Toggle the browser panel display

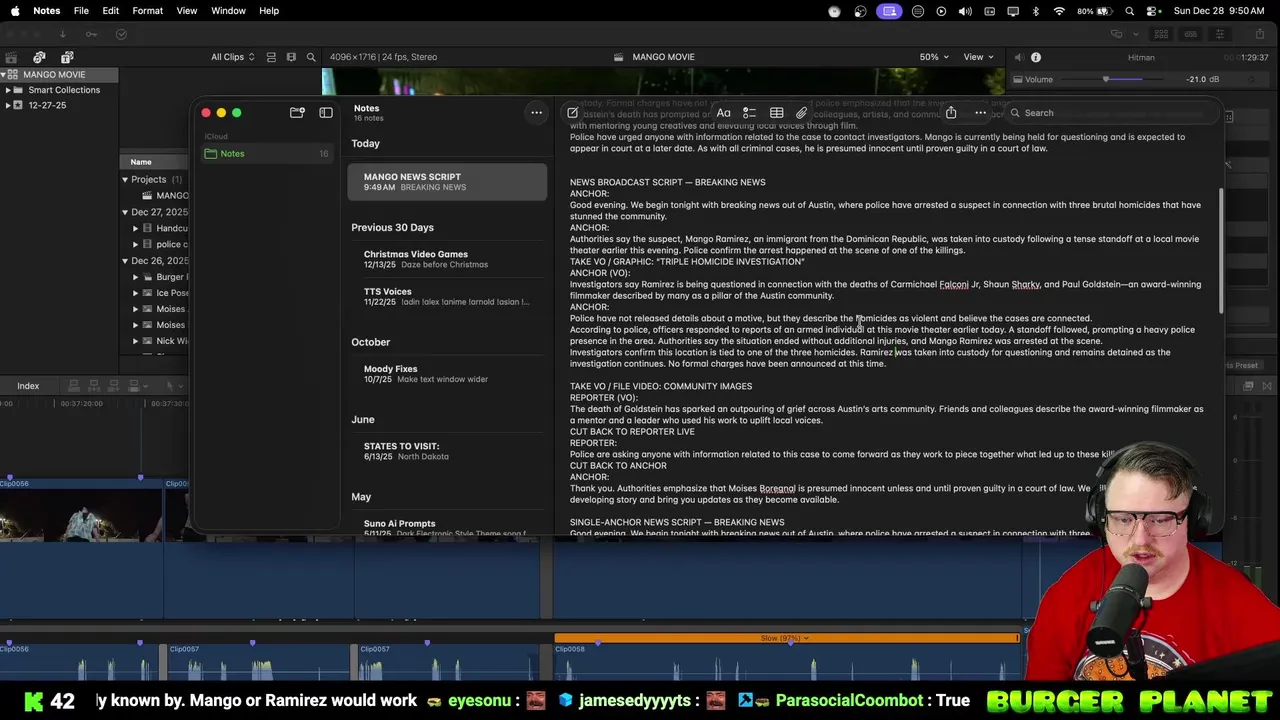pos(1161,34)
